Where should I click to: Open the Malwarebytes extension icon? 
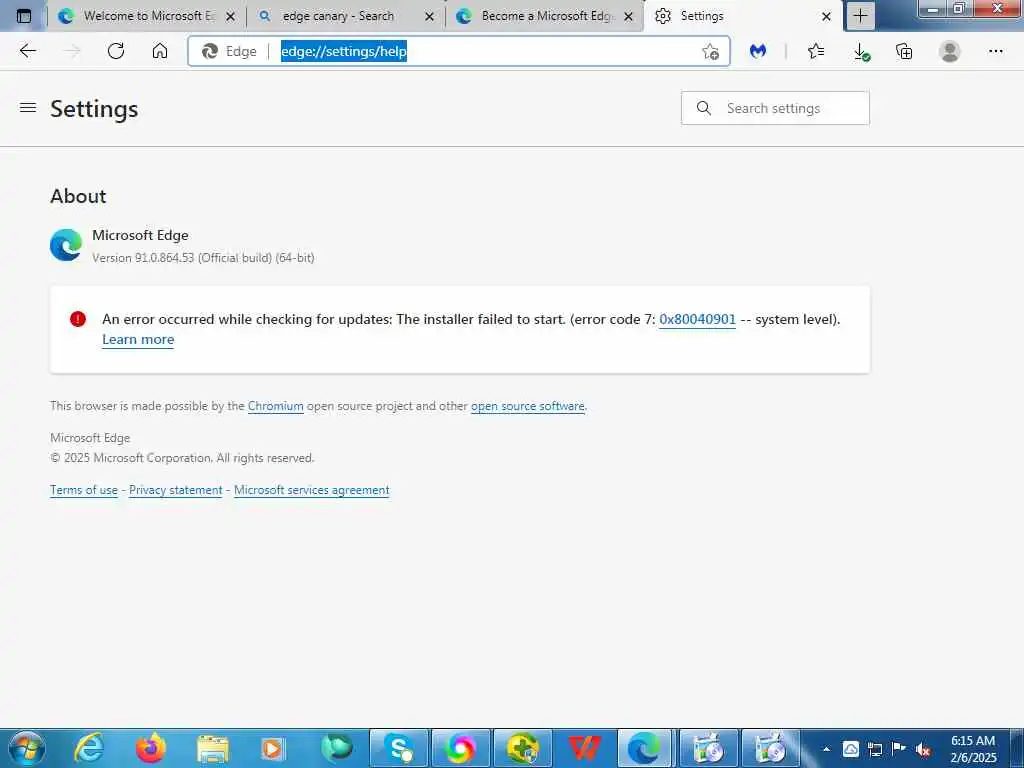(x=758, y=51)
